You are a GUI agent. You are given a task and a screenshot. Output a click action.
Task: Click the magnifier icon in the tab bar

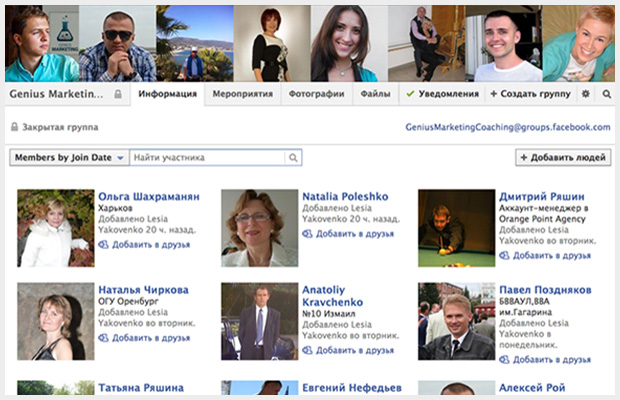(606, 94)
